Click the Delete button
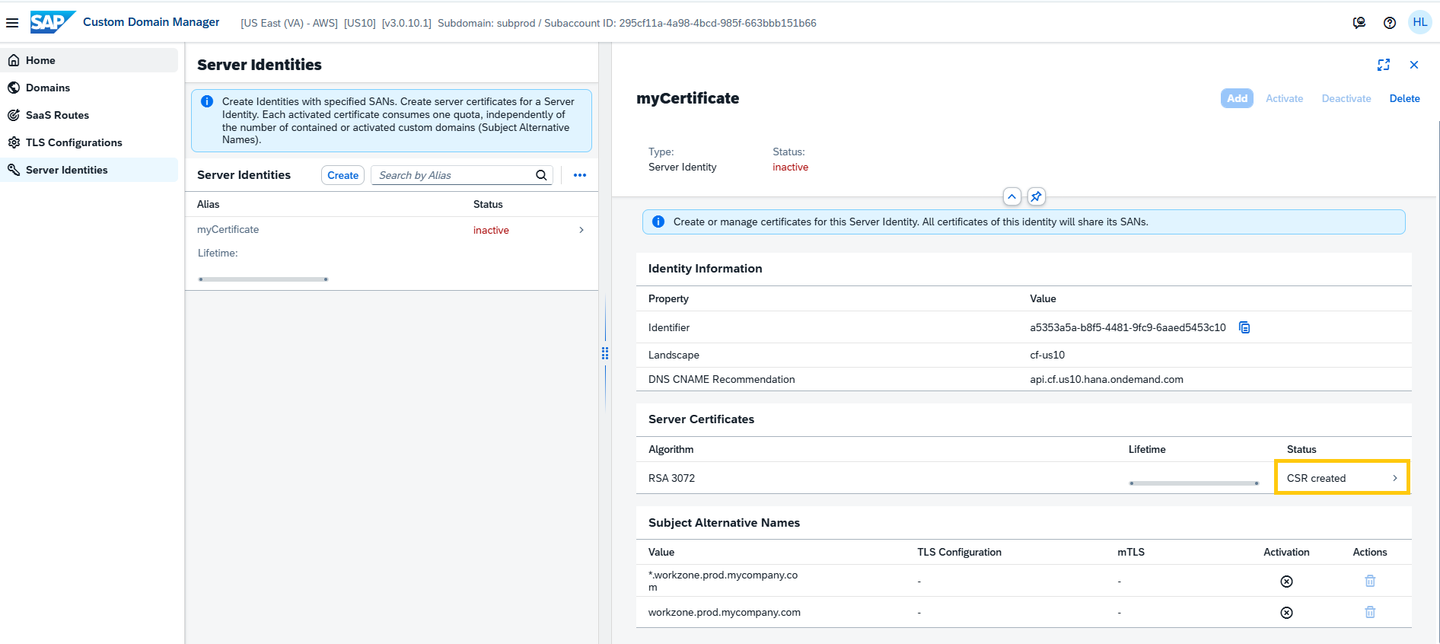 pos(1405,98)
